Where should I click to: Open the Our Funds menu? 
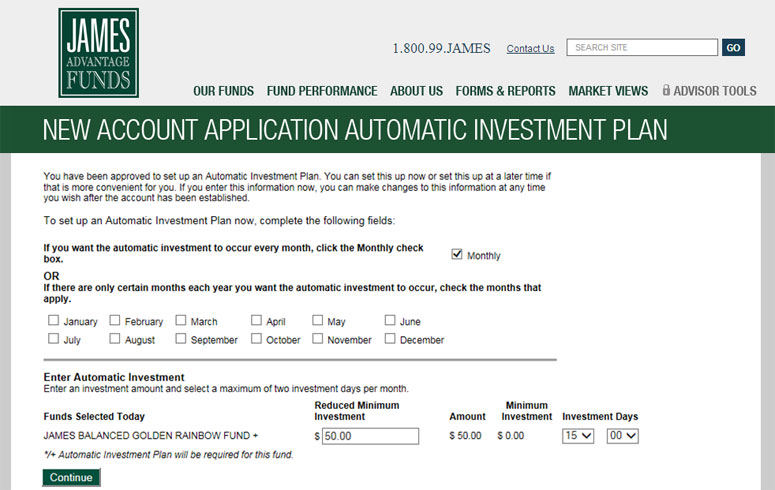point(223,91)
